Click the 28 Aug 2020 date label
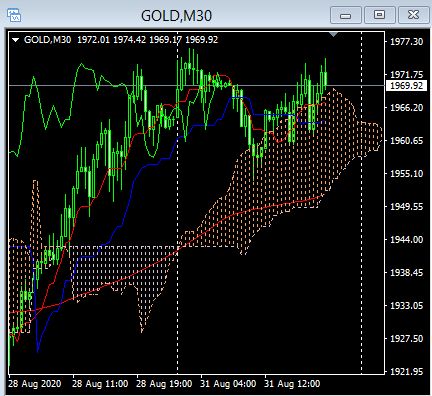 (35, 384)
